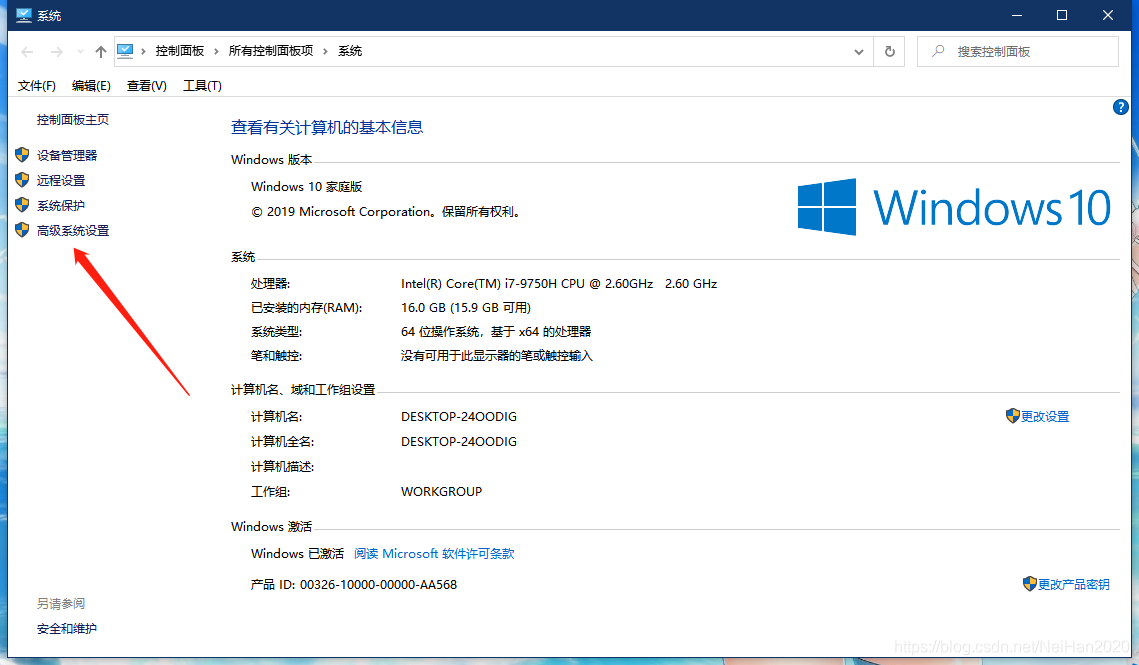
Task: Select 64 位操作系统 system type text
Action: click(440, 331)
